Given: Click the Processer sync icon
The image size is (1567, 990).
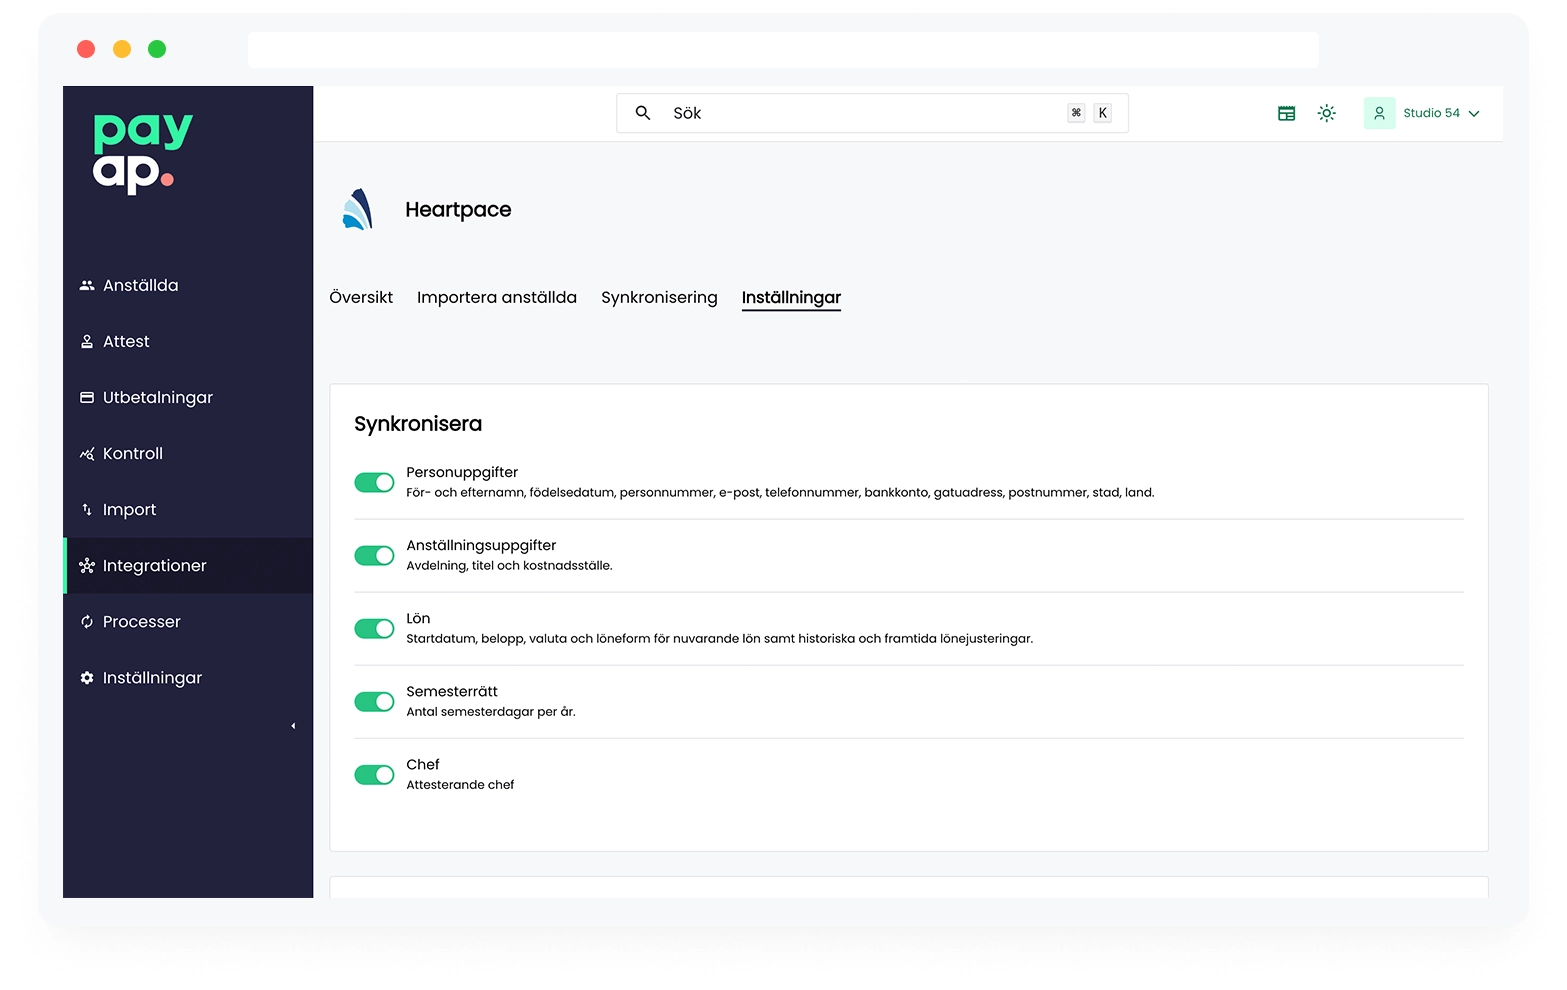Looking at the screenshot, I should pyautogui.click(x=88, y=621).
